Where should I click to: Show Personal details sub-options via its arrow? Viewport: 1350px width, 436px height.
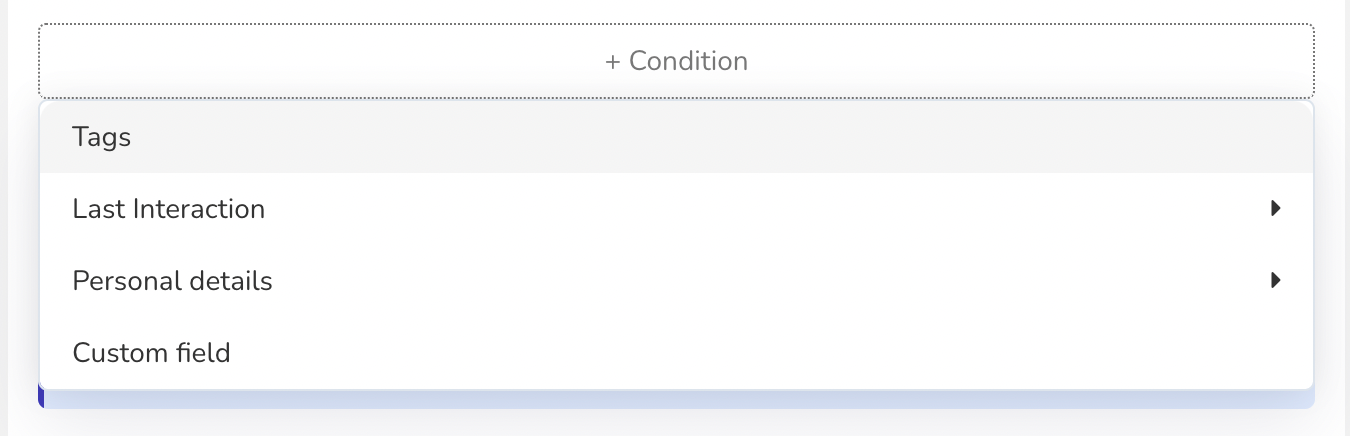[x=1275, y=281]
